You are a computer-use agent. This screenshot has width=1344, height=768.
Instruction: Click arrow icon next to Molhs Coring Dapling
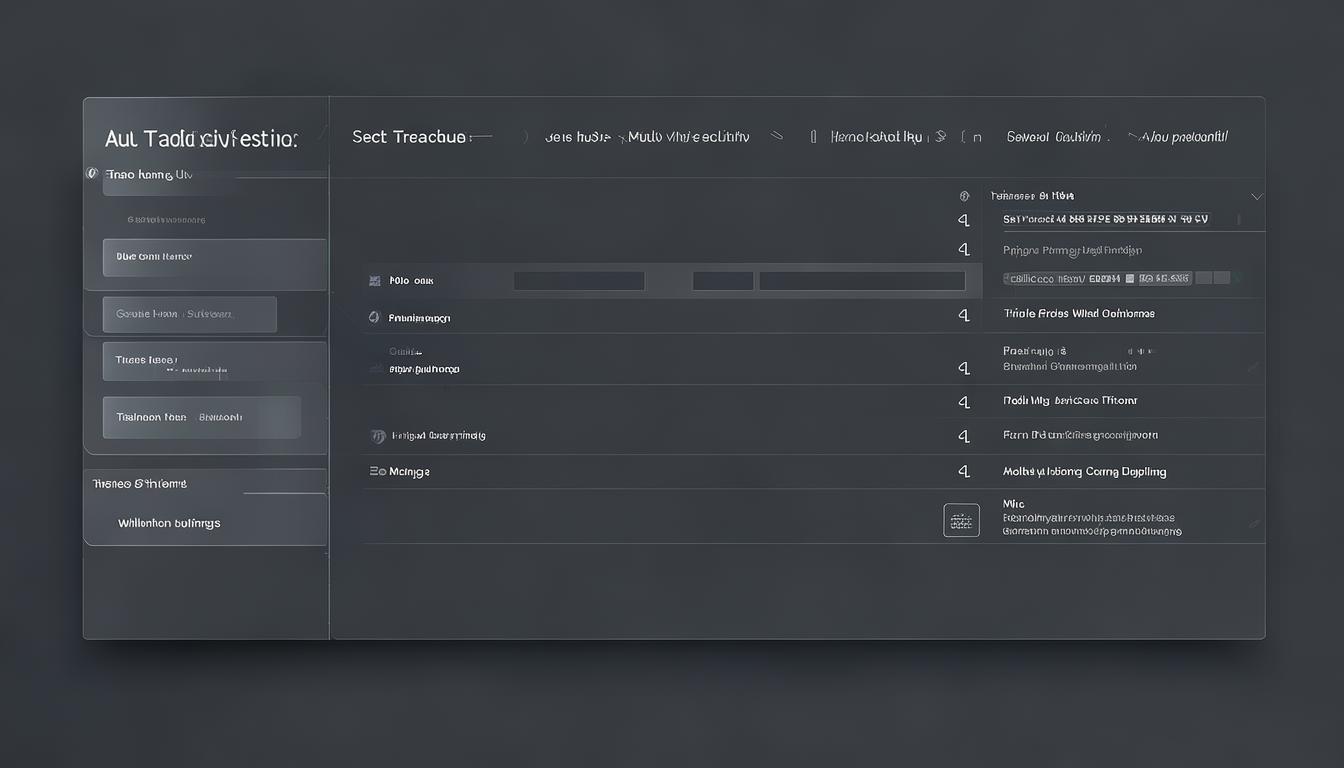point(963,470)
